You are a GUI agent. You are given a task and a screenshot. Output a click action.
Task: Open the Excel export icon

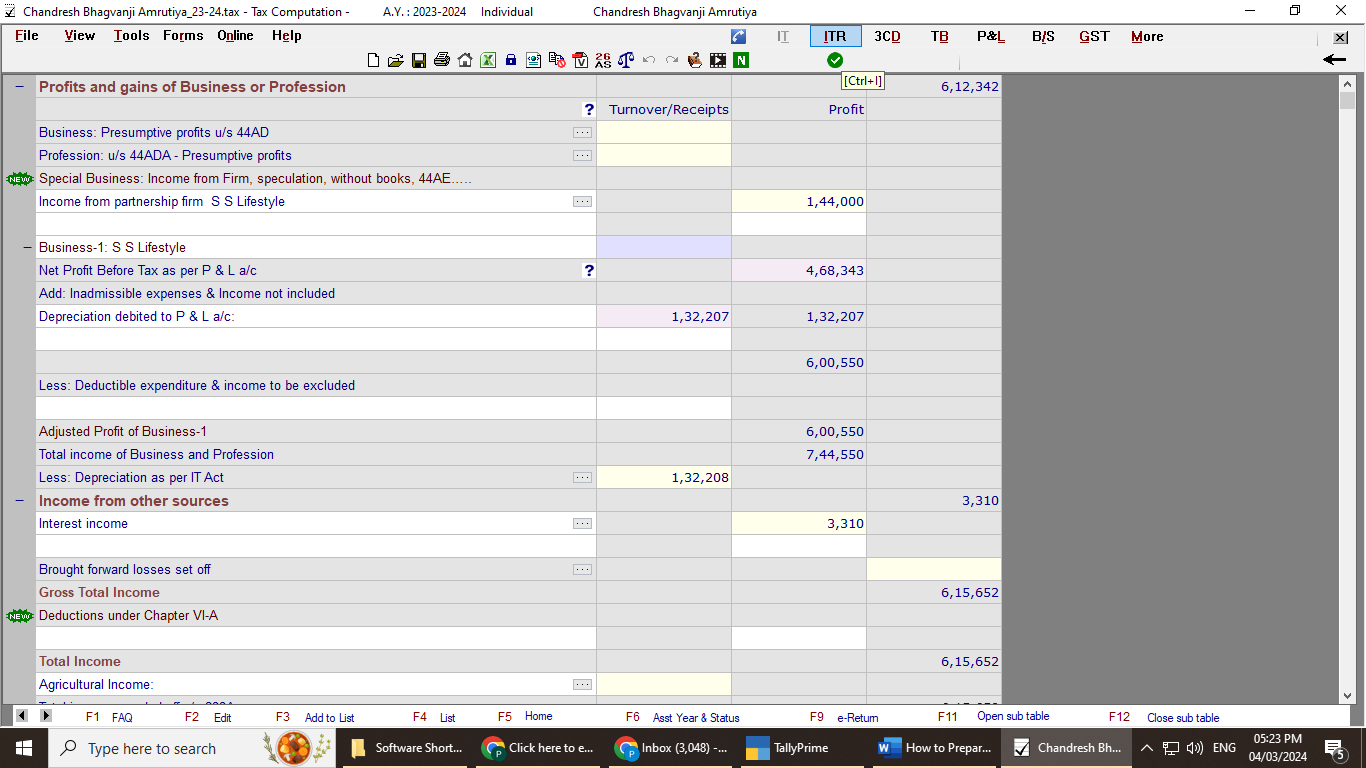coord(488,60)
